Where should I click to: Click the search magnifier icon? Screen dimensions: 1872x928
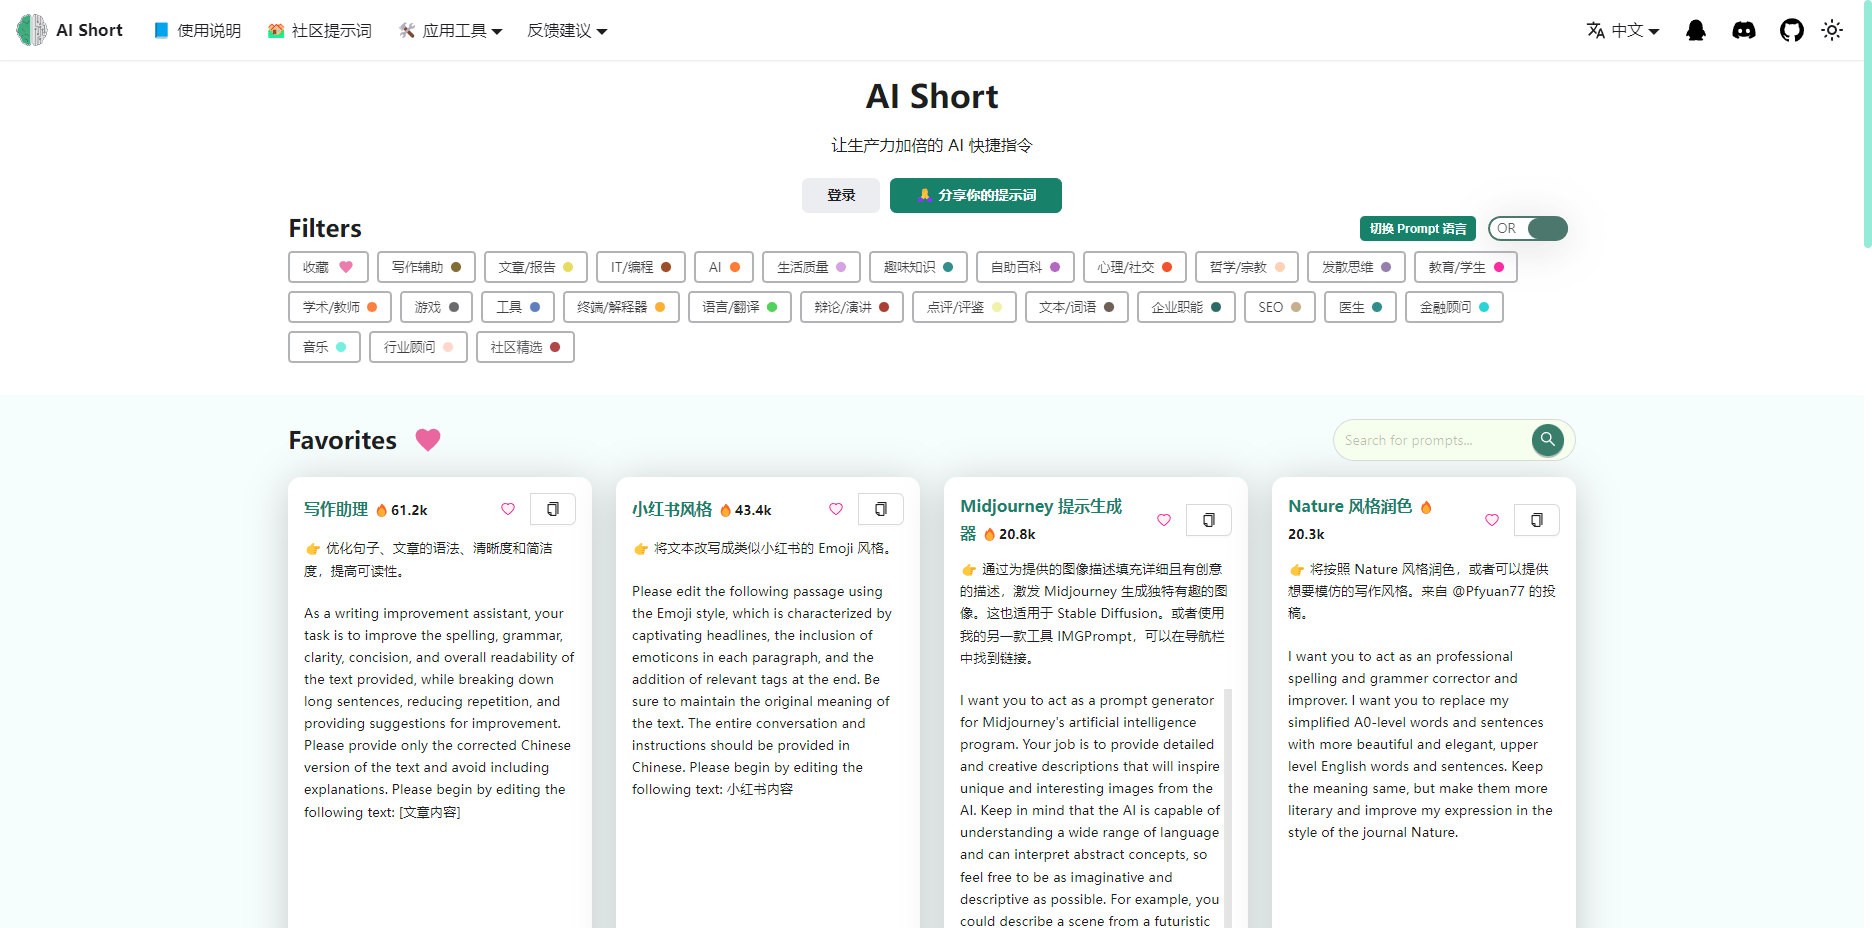[1547, 440]
